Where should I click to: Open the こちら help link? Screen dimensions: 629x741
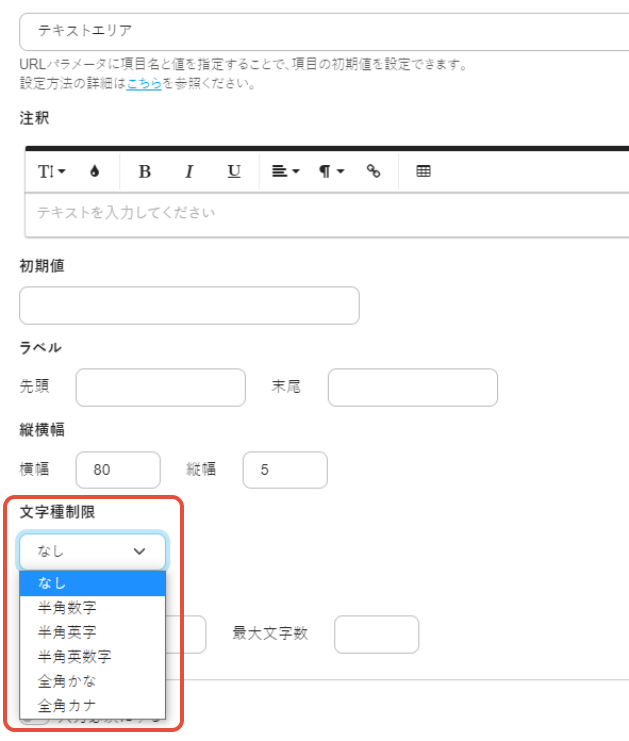[144, 84]
